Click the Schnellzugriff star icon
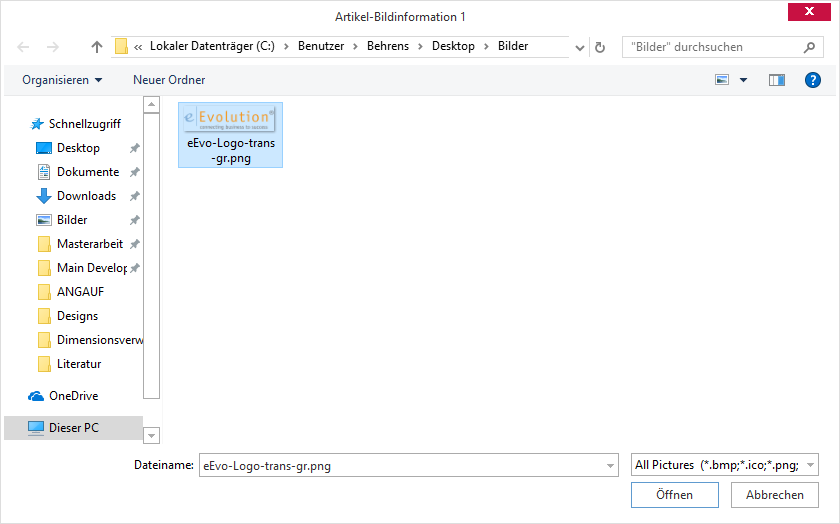This screenshot has width=840, height=524. pyautogui.click(x=37, y=124)
